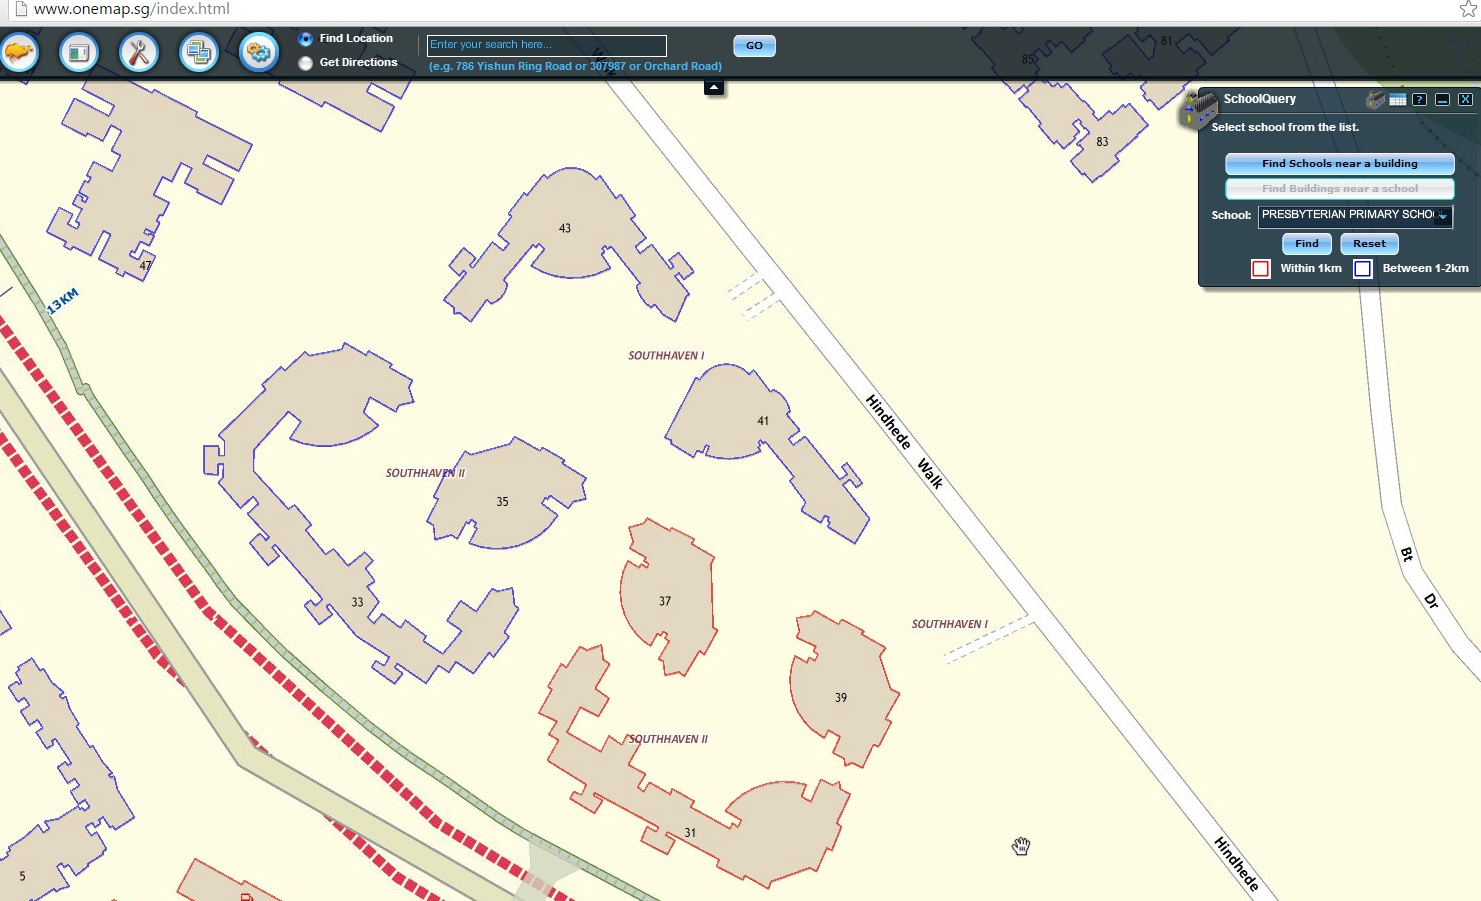The width and height of the screenshot is (1481, 901).
Task: Open the School dropdown list
Action: (x=1442, y=215)
